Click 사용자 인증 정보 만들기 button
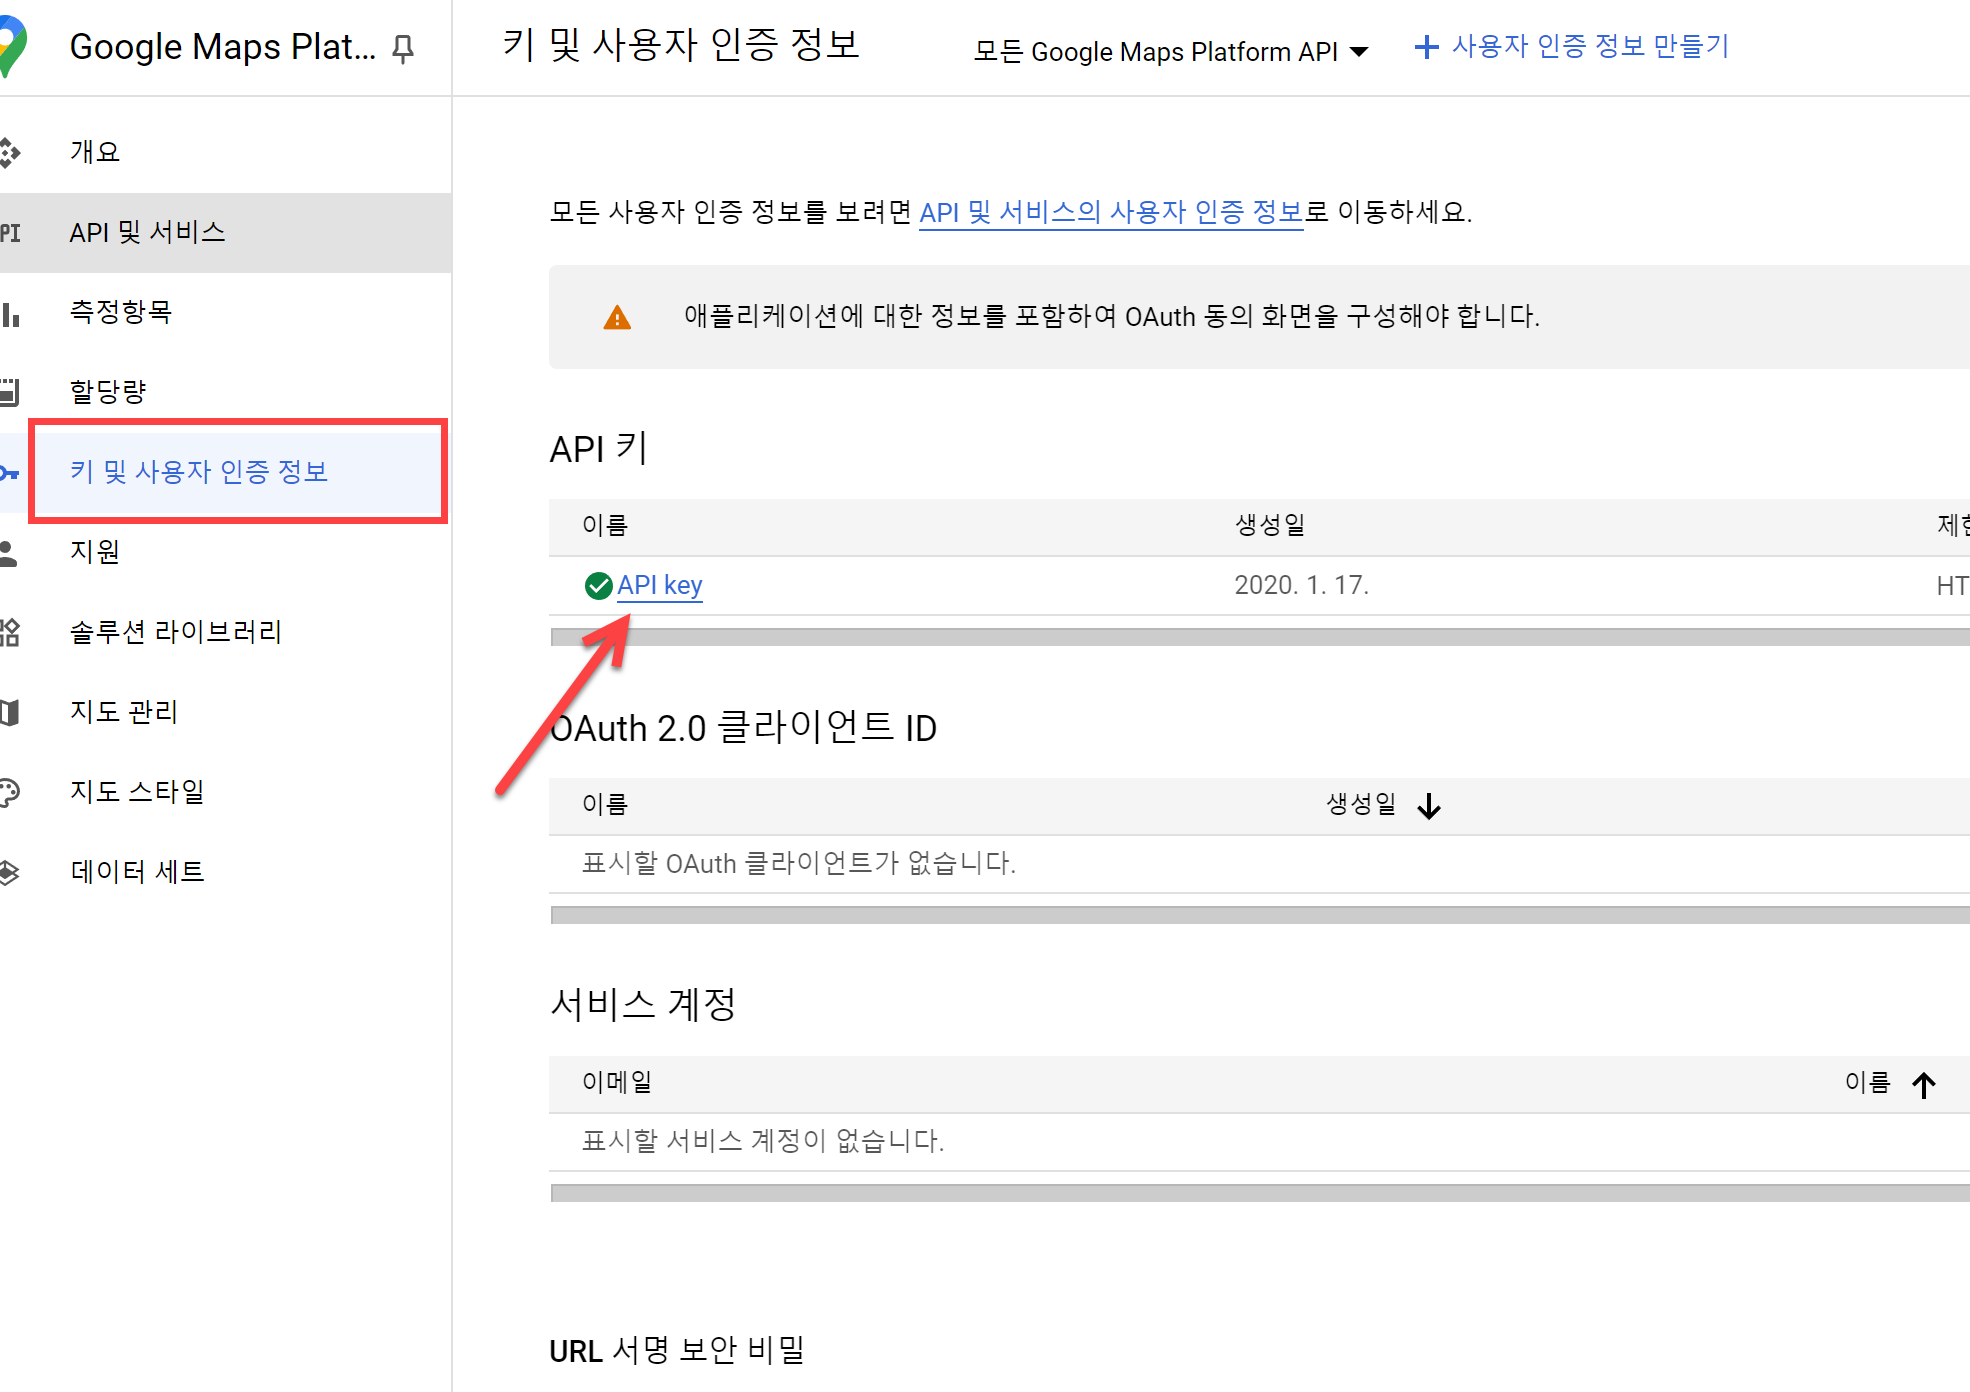This screenshot has height=1392, width=1970. [x=1589, y=46]
